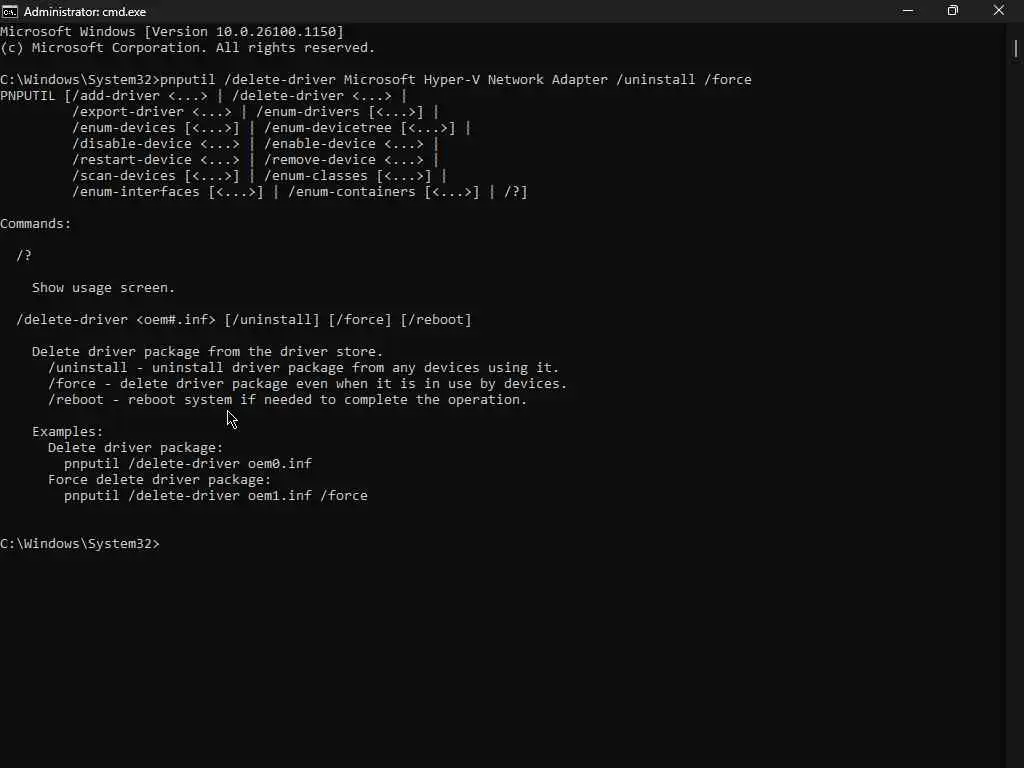Restore down the command prompt window

pyautogui.click(x=953, y=11)
